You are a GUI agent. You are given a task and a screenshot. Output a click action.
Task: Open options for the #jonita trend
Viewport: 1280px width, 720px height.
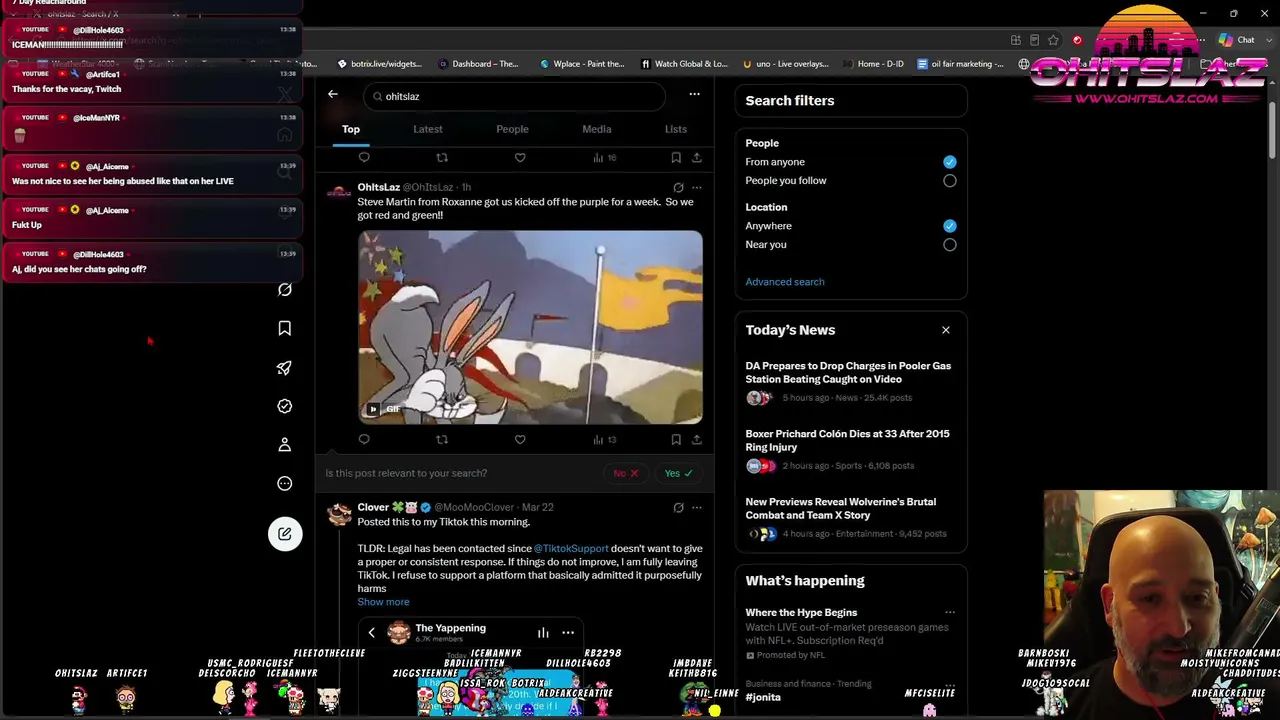pyautogui.click(x=950, y=685)
